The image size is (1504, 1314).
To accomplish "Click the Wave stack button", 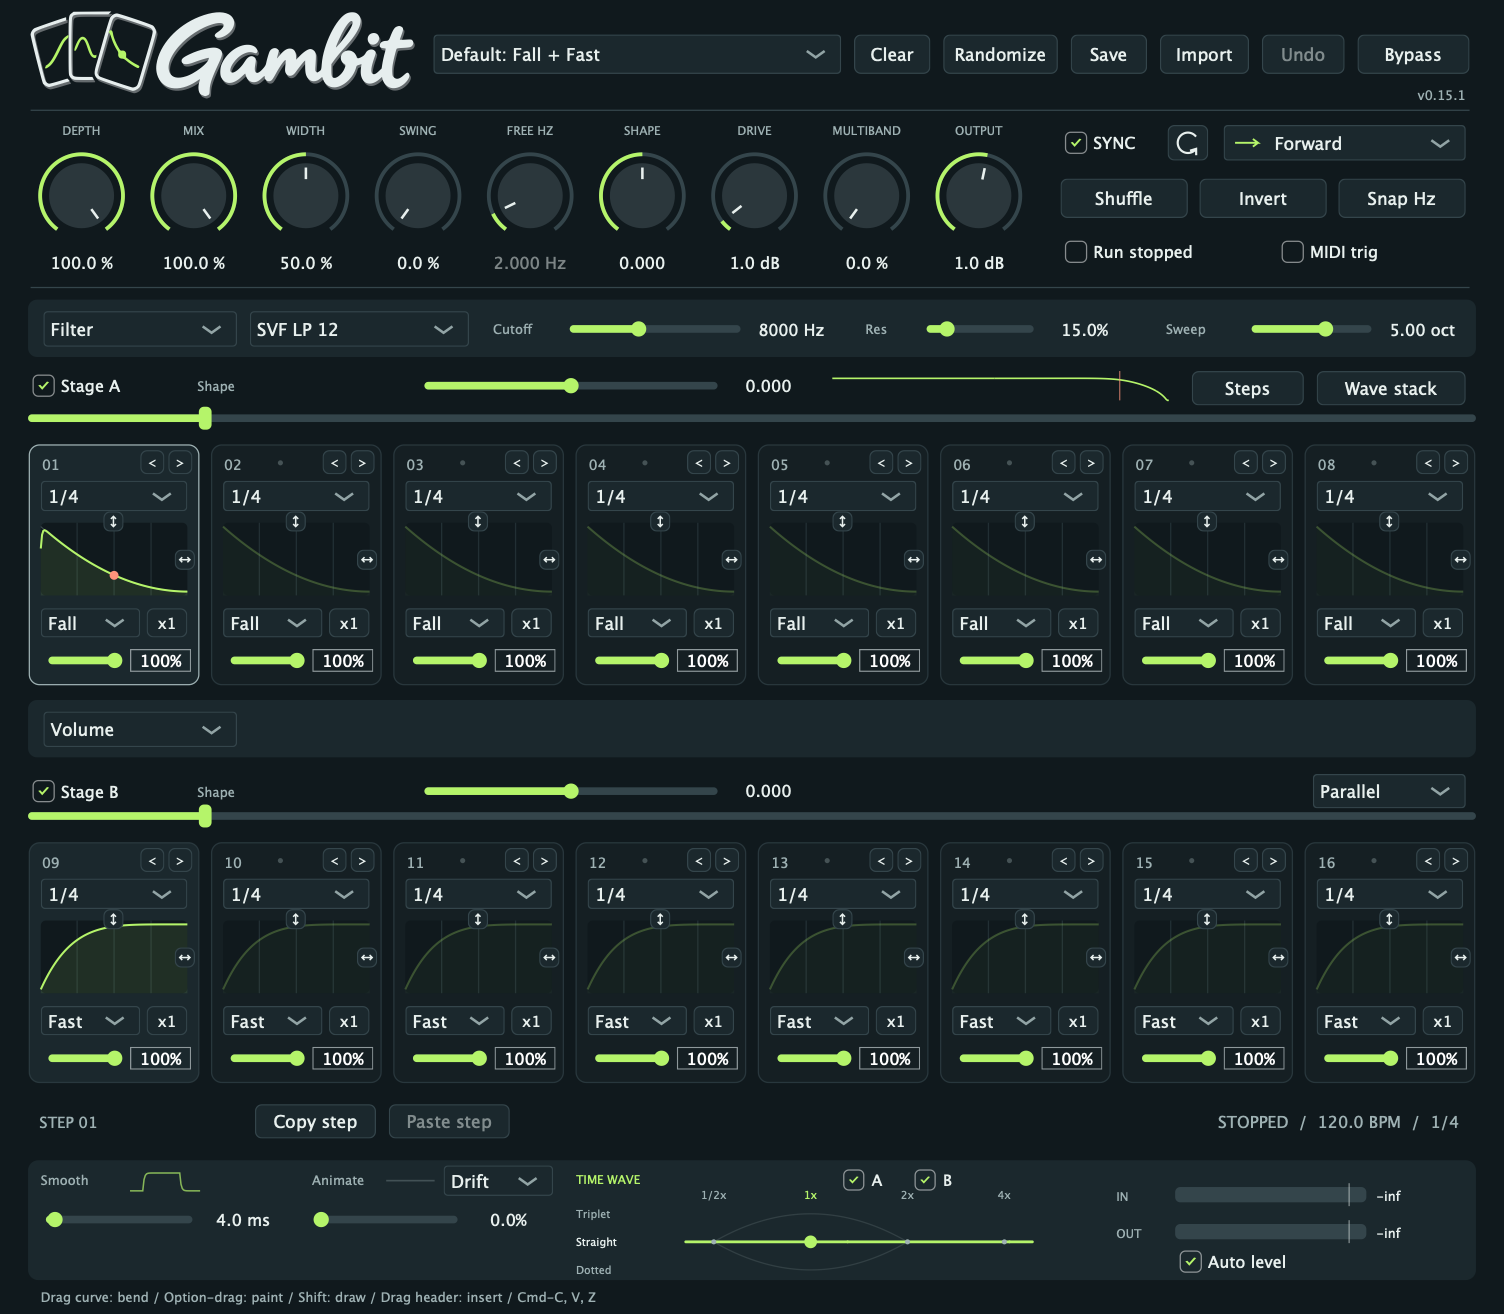I will pyautogui.click(x=1391, y=388).
